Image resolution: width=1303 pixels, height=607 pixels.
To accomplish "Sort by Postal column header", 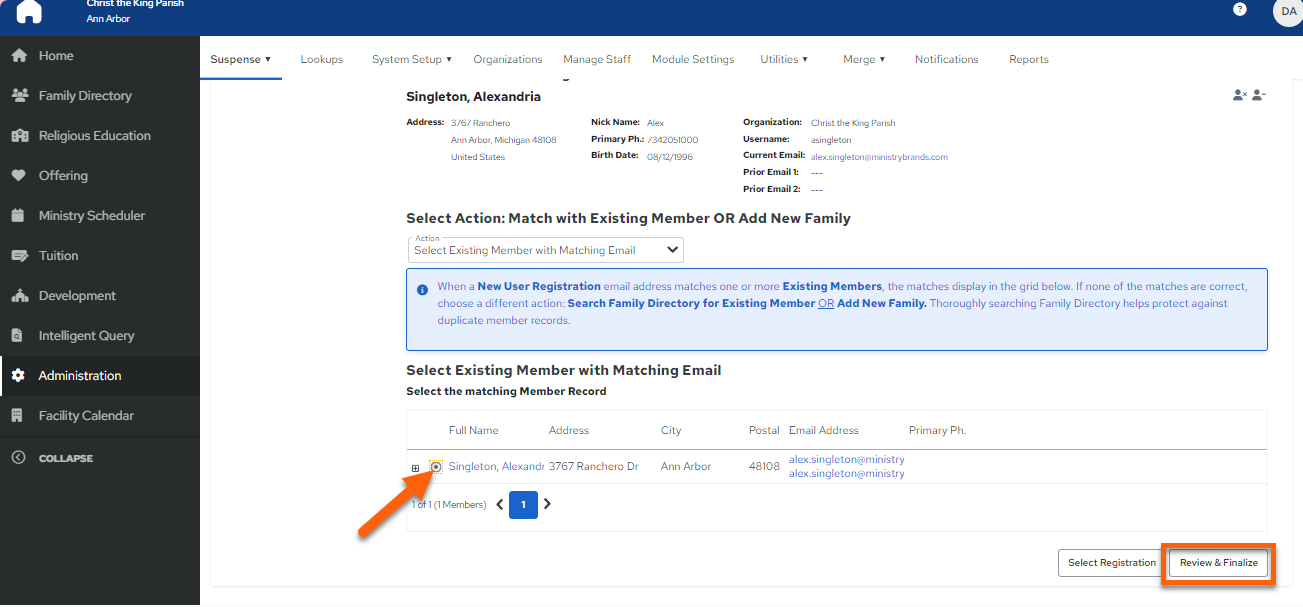I will [764, 431].
